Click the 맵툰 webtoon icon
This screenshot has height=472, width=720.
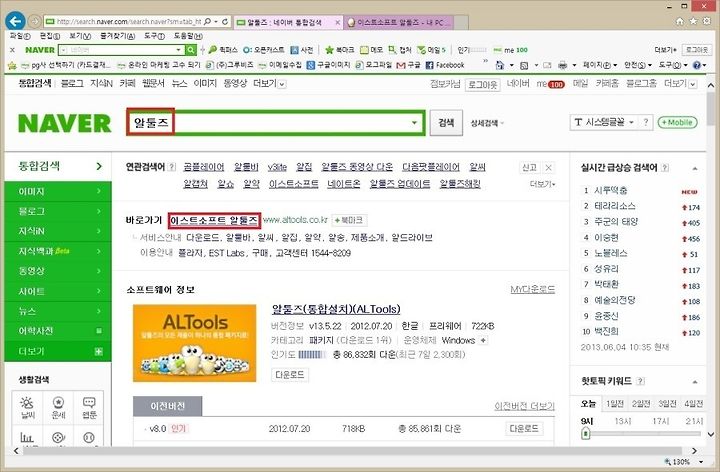pyautogui.click(x=89, y=407)
